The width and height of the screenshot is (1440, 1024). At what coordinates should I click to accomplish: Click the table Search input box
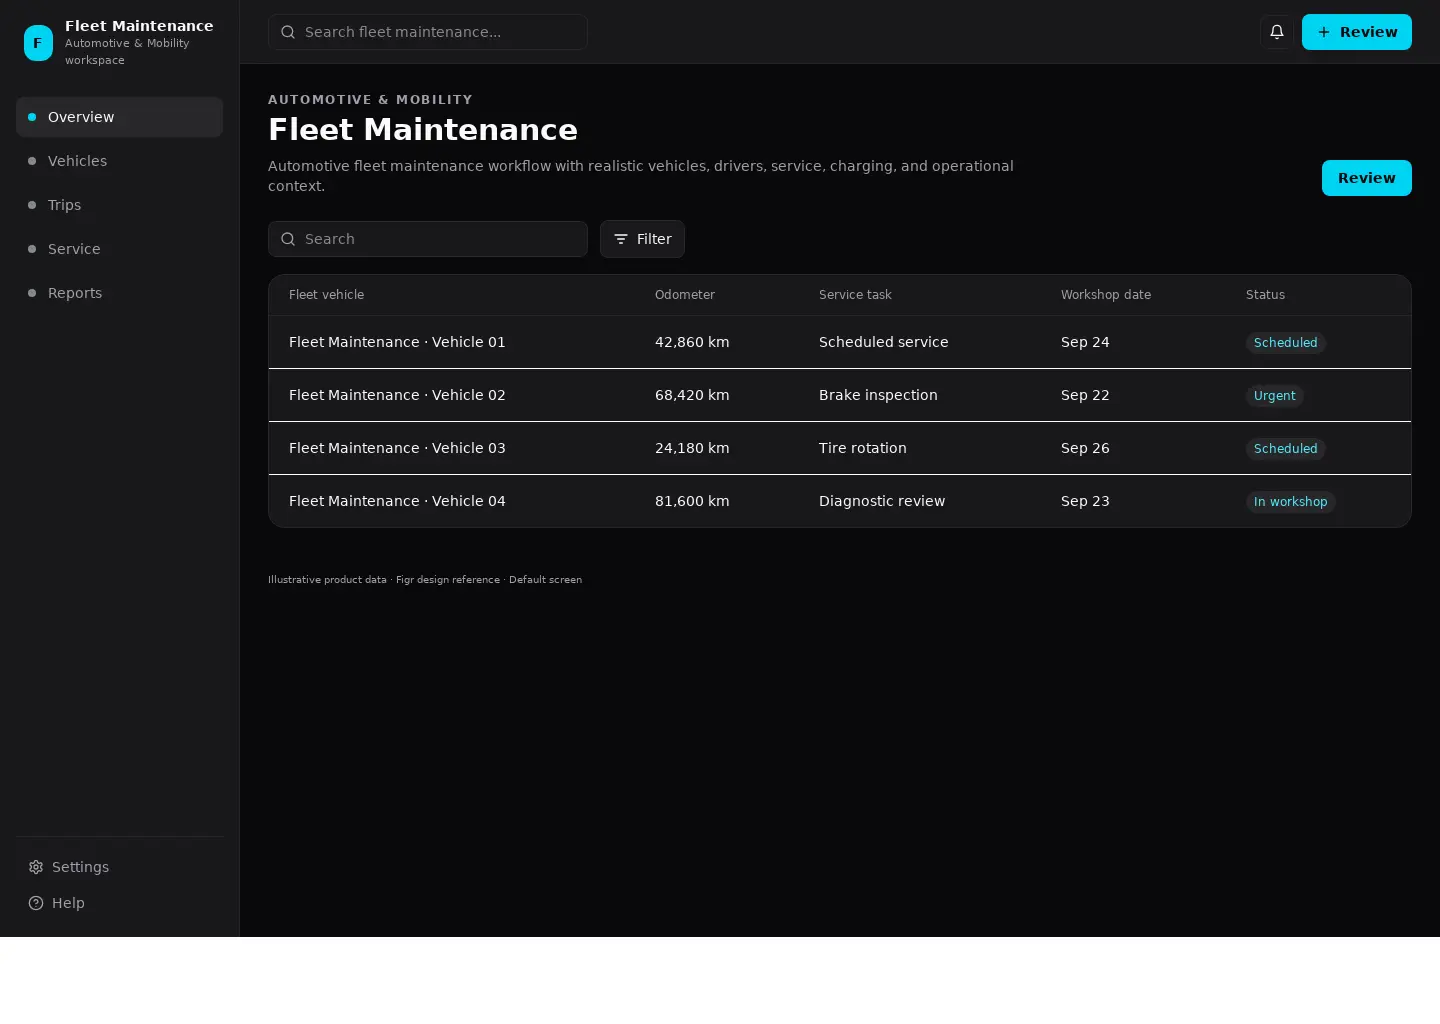coord(427,239)
